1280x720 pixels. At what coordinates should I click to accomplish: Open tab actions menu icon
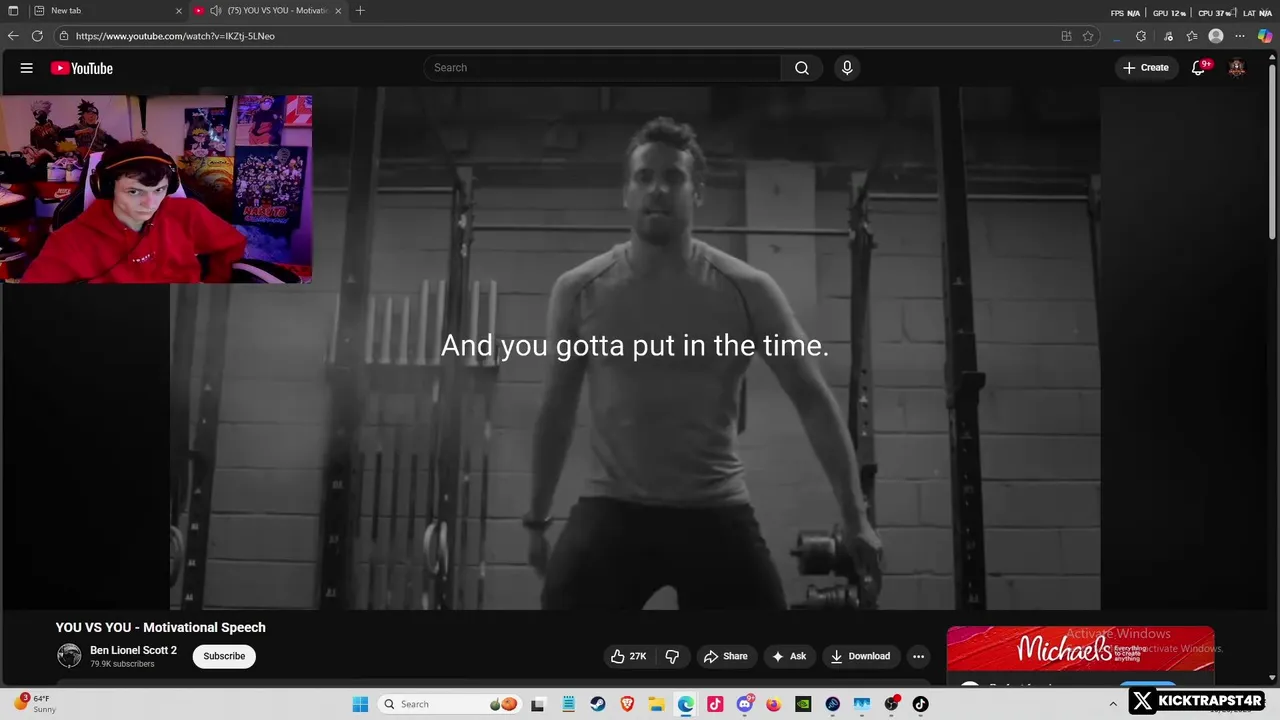(13, 10)
